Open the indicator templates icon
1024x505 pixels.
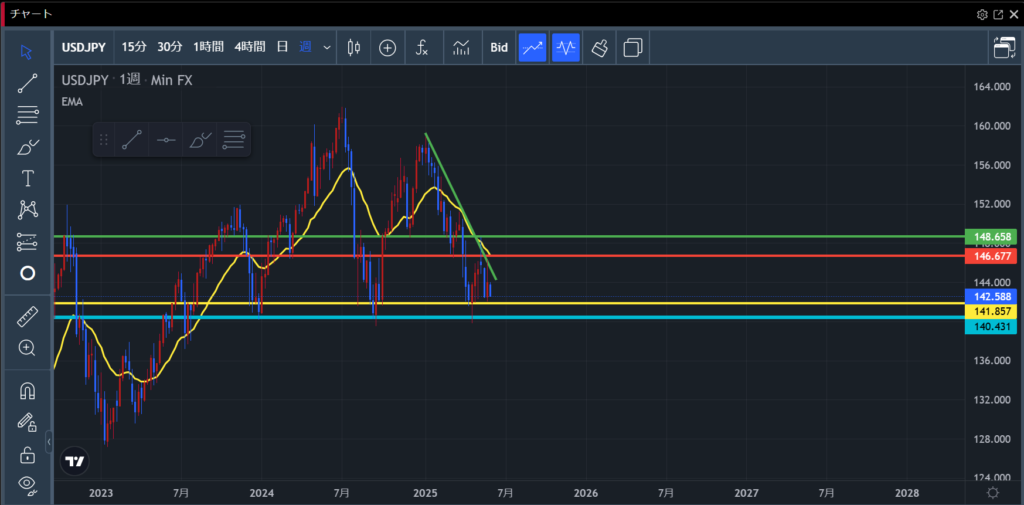(462, 47)
